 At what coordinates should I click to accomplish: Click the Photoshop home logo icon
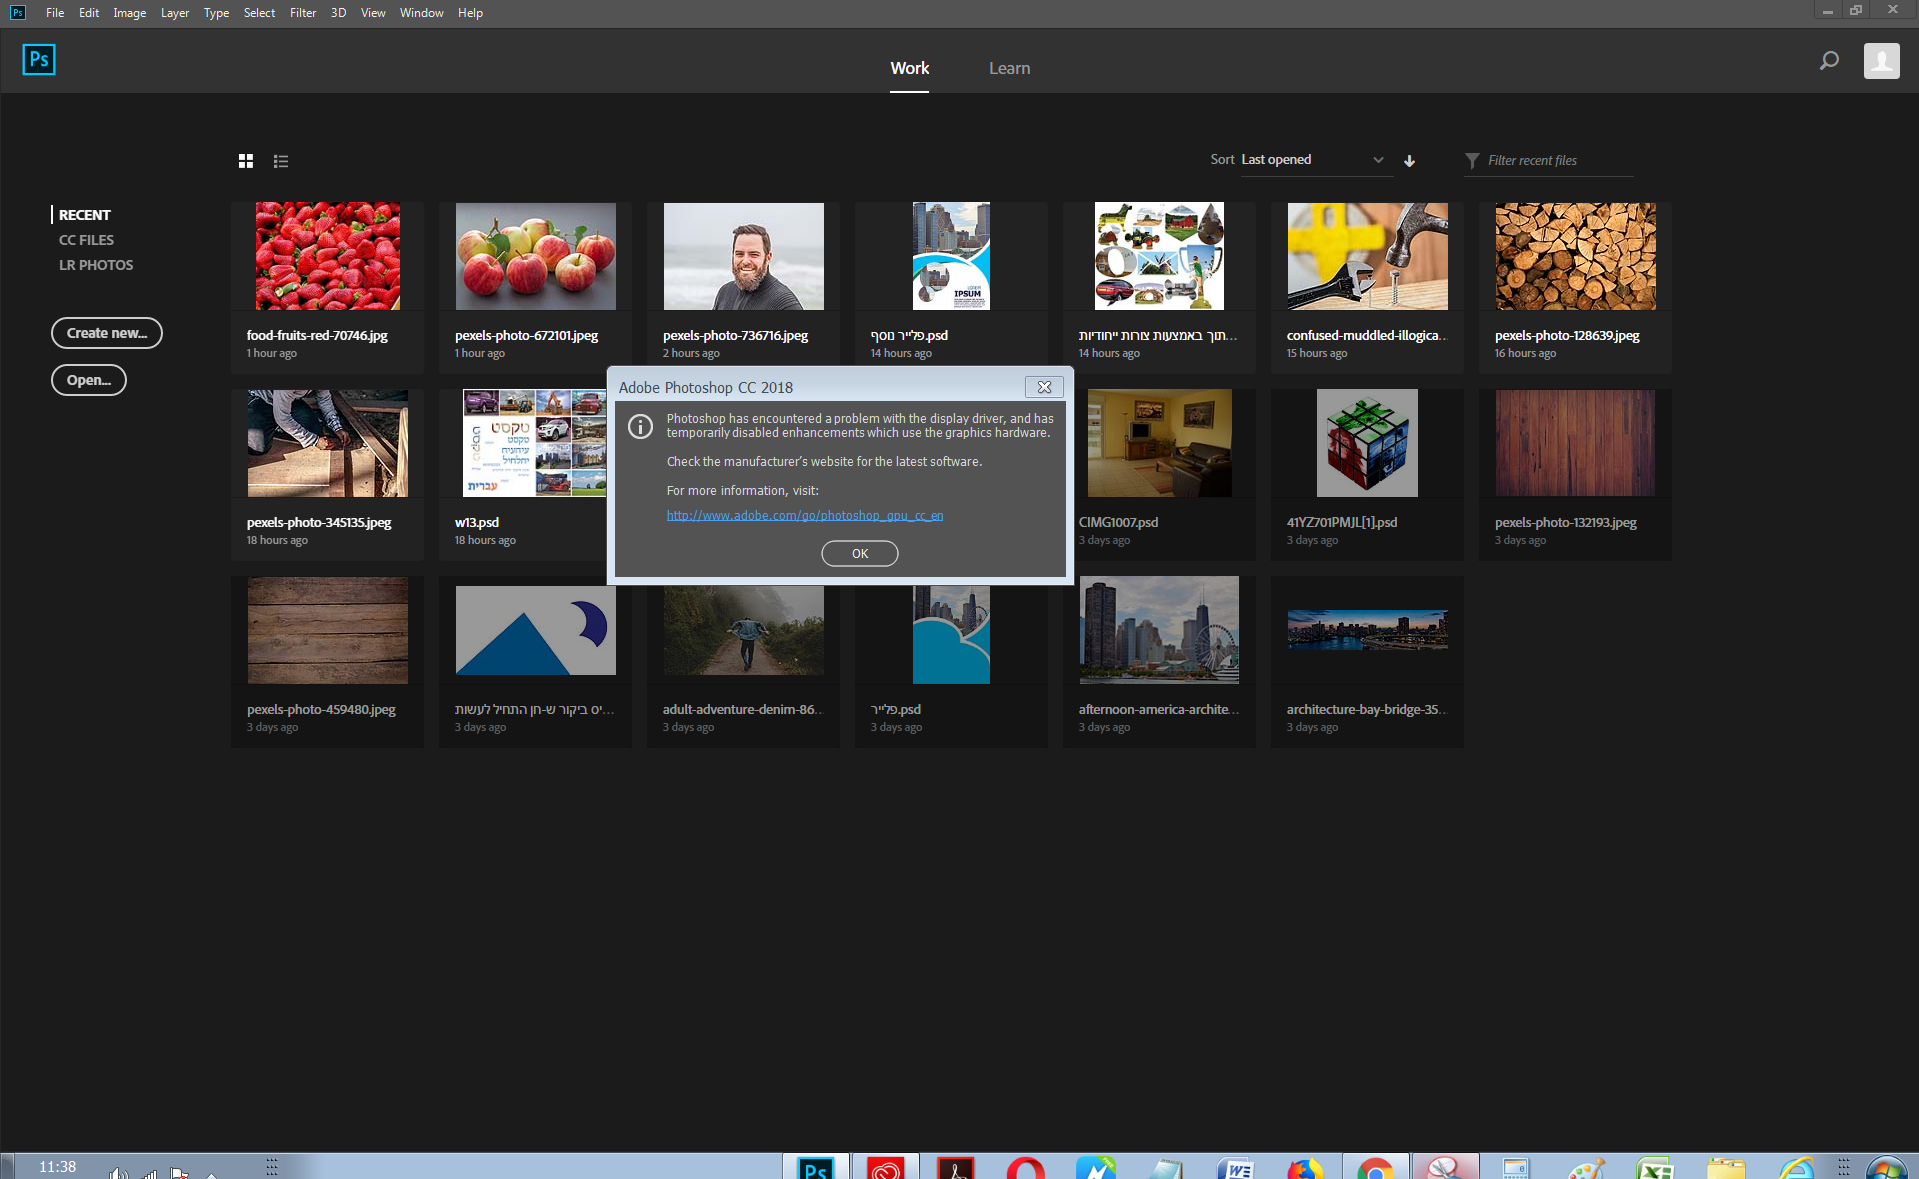39,60
